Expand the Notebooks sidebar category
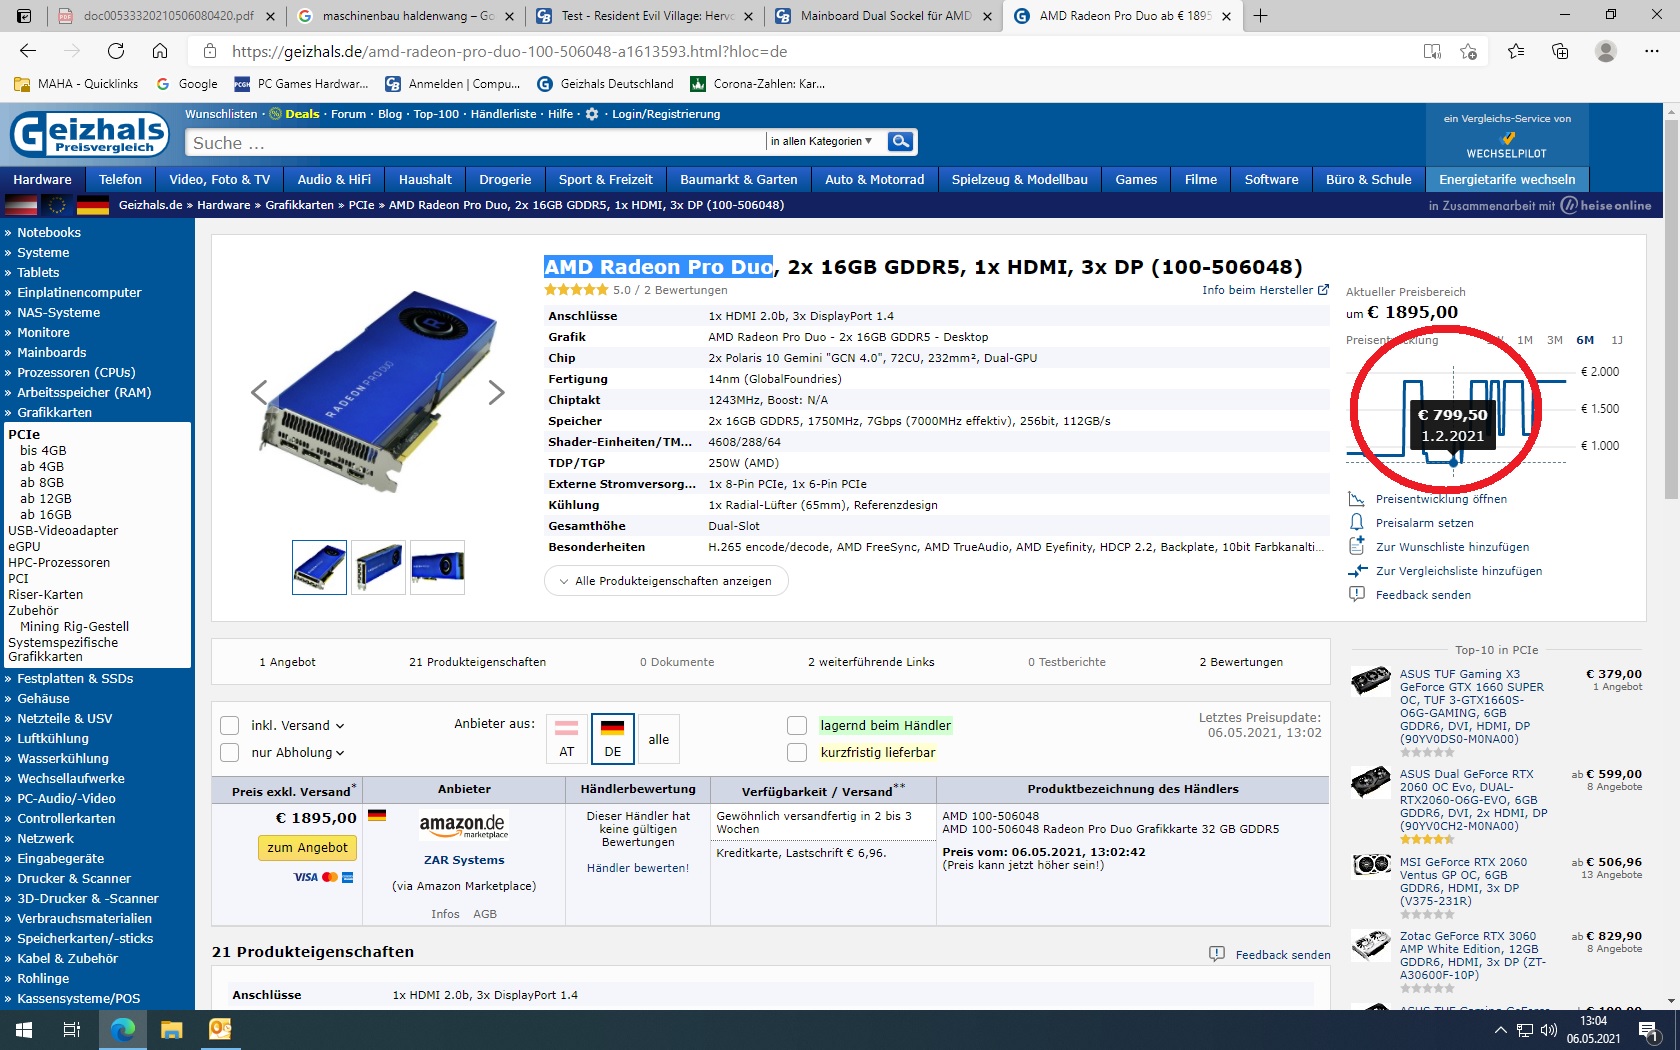 [48, 232]
